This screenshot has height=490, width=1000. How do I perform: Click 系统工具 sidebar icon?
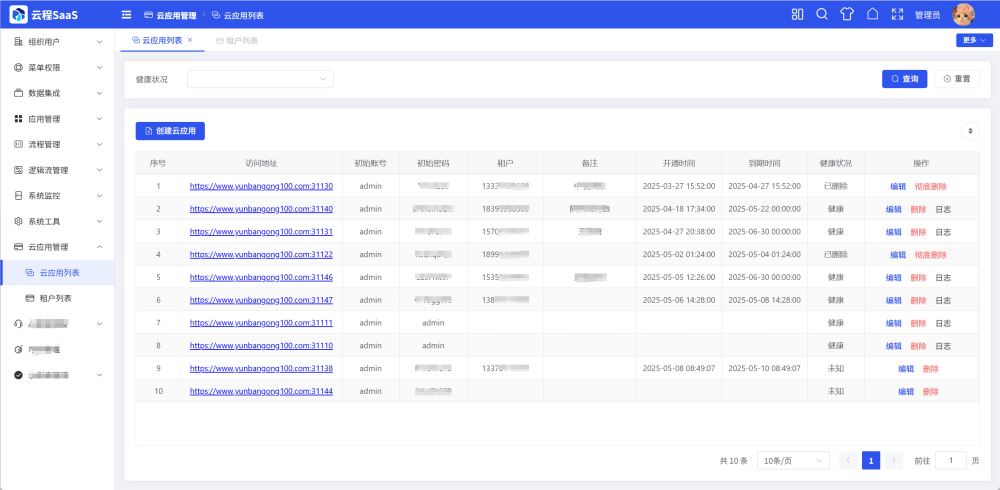[x=18, y=221]
